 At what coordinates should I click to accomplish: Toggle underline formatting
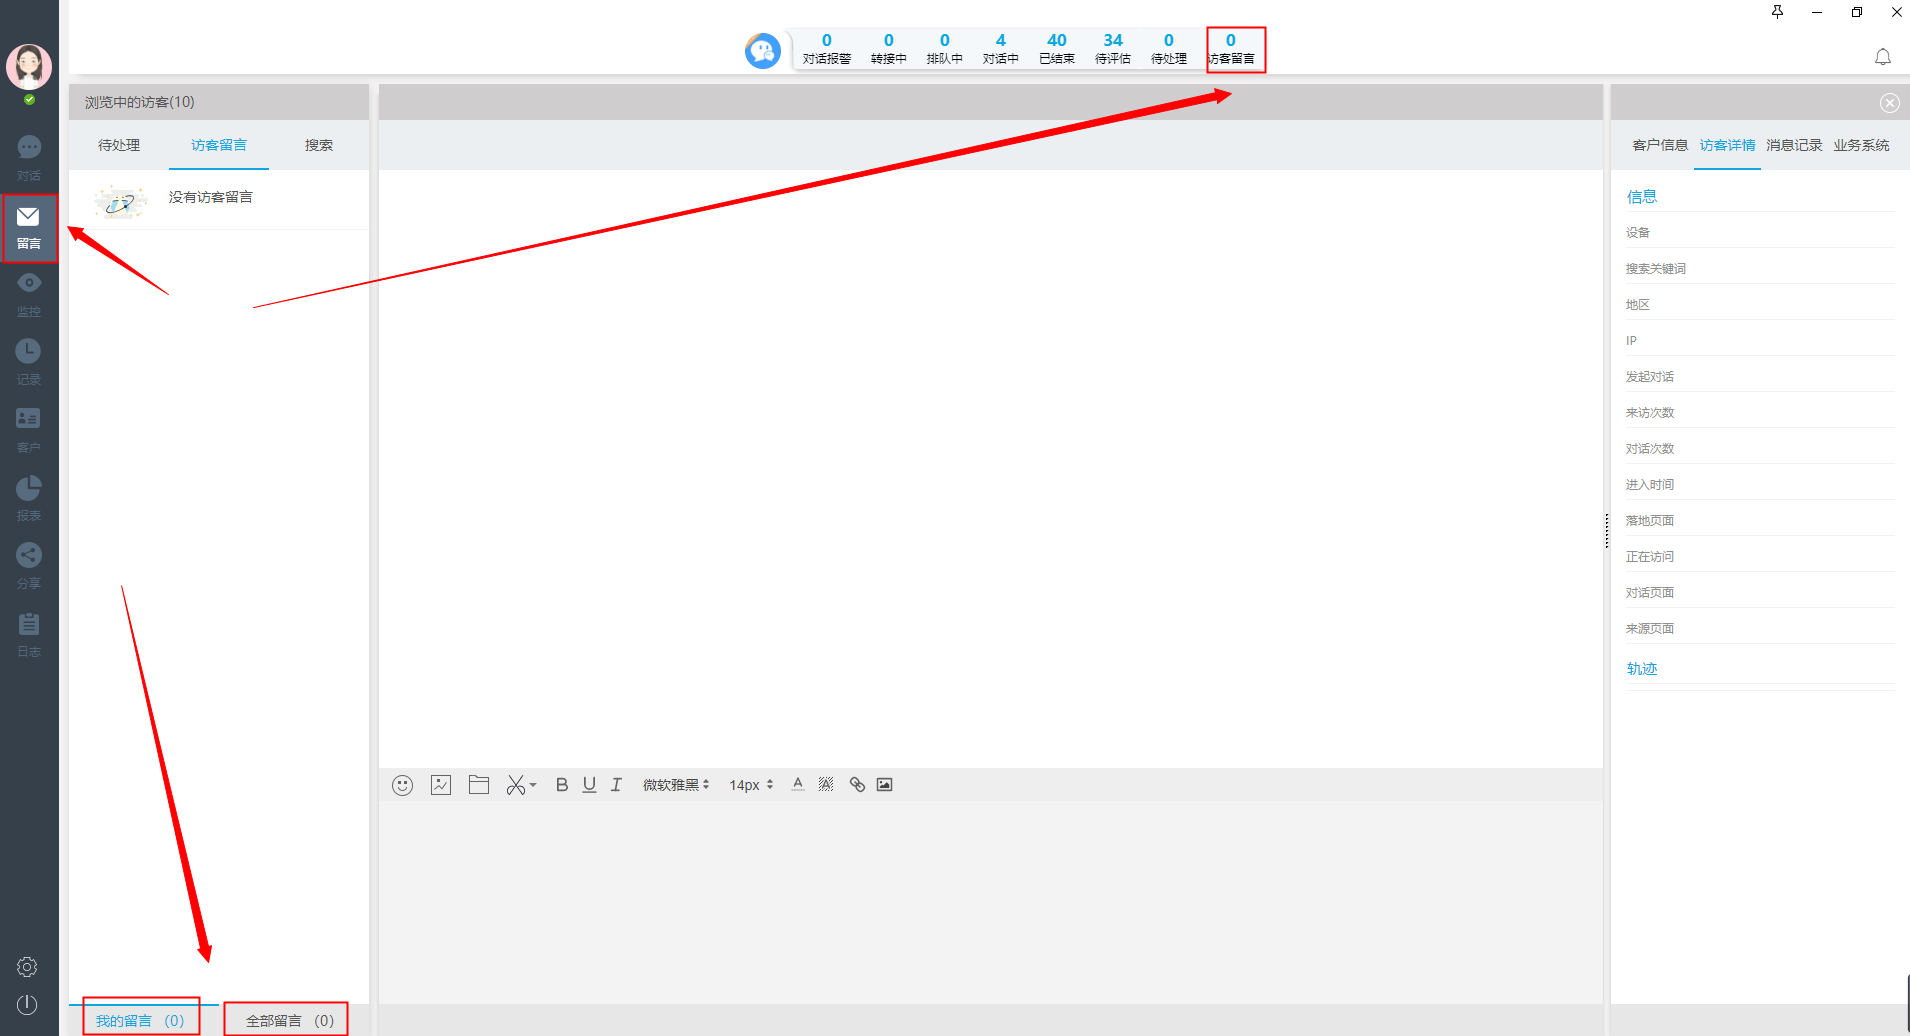589,785
